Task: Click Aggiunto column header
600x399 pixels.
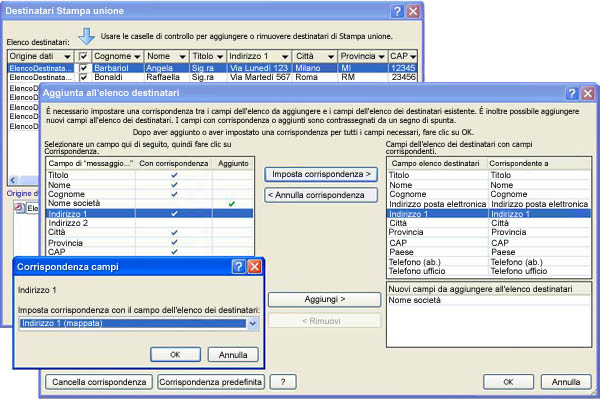Action: click(233, 163)
